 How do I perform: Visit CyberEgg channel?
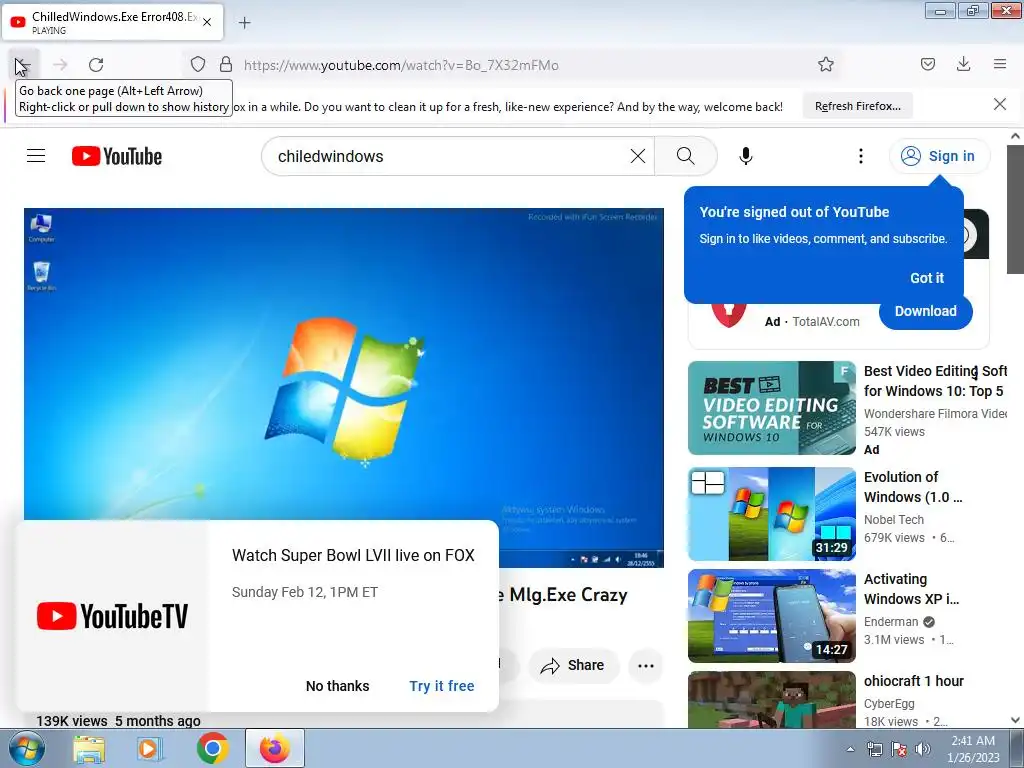tap(889, 704)
